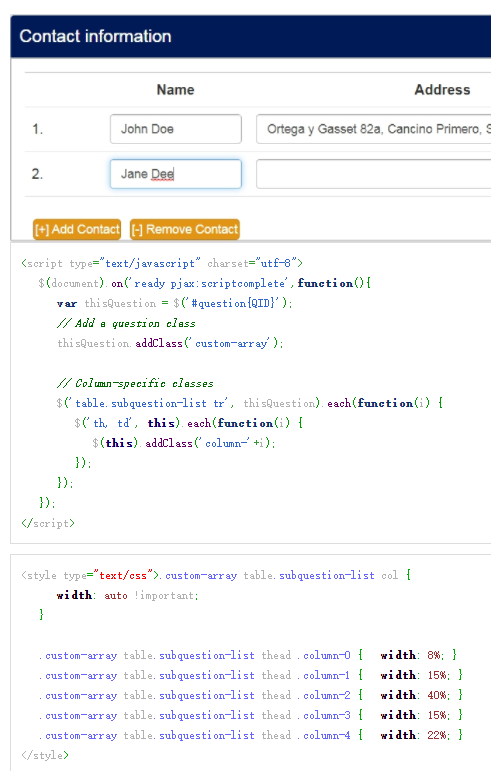Image resolution: width=491 pixels, height=771 pixels.
Task: Click the Add Contact button
Action: [77, 229]
